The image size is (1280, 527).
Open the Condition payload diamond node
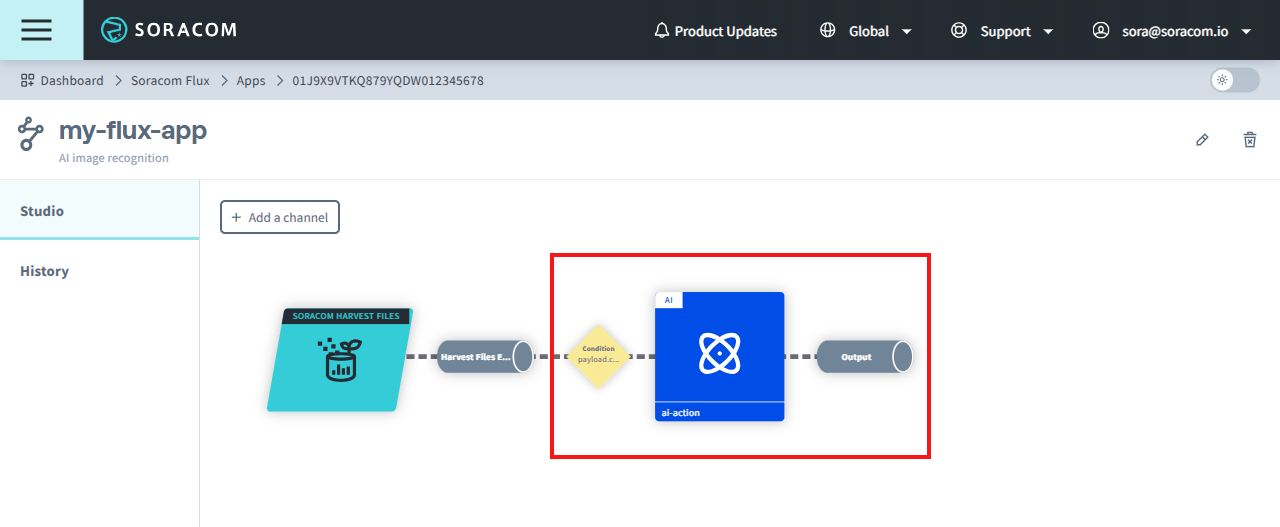[598, 355]
